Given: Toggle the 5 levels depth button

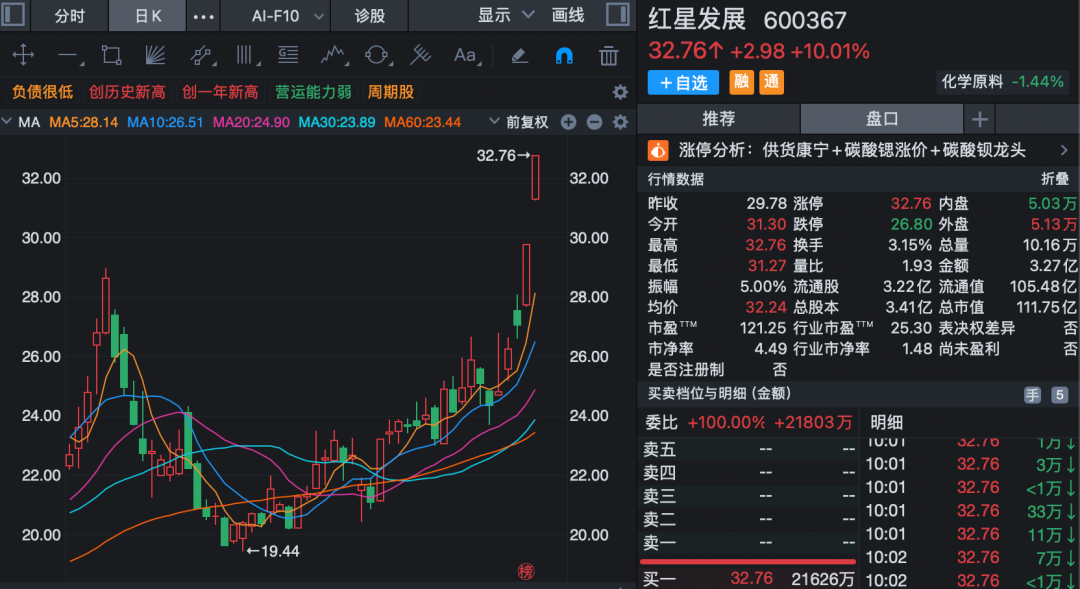Looking at the screenshot, I should tap(1059, 395).
